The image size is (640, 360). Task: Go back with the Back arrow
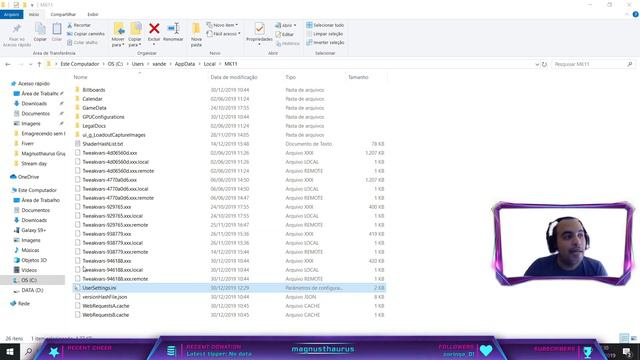click(8, 64)
